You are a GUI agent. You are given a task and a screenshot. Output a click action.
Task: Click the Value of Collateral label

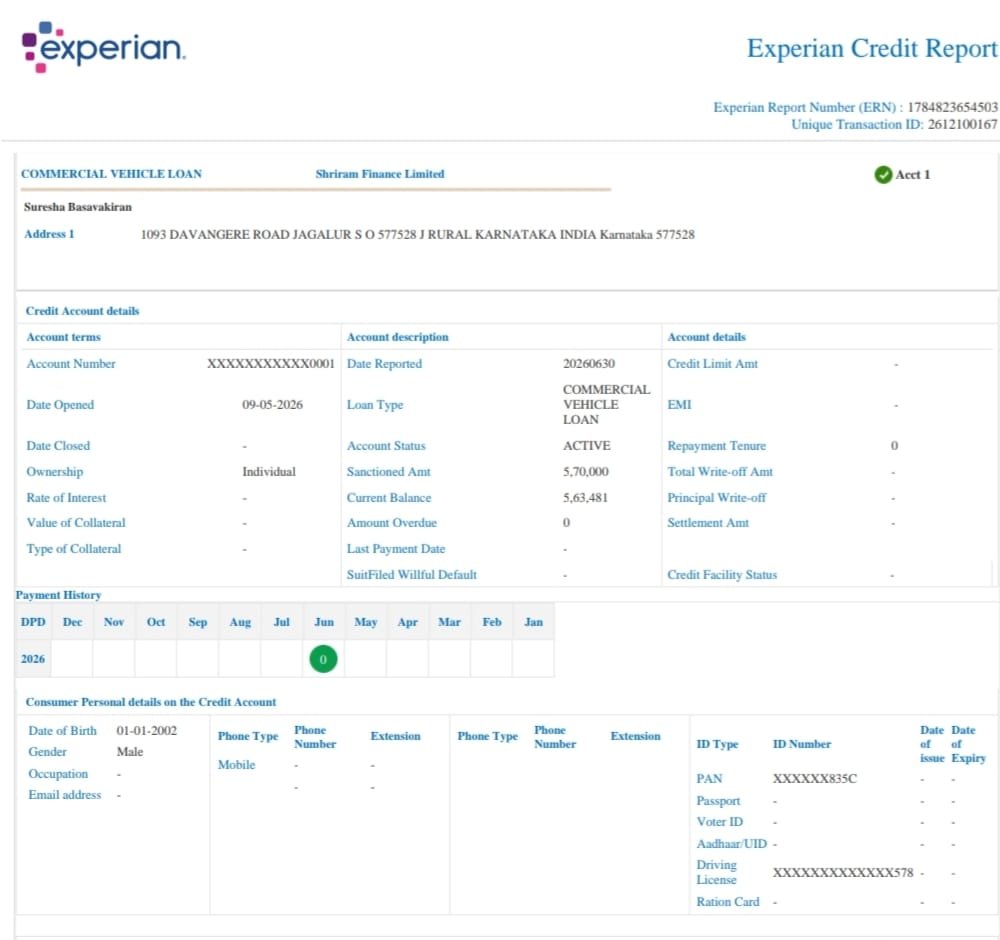76,522
